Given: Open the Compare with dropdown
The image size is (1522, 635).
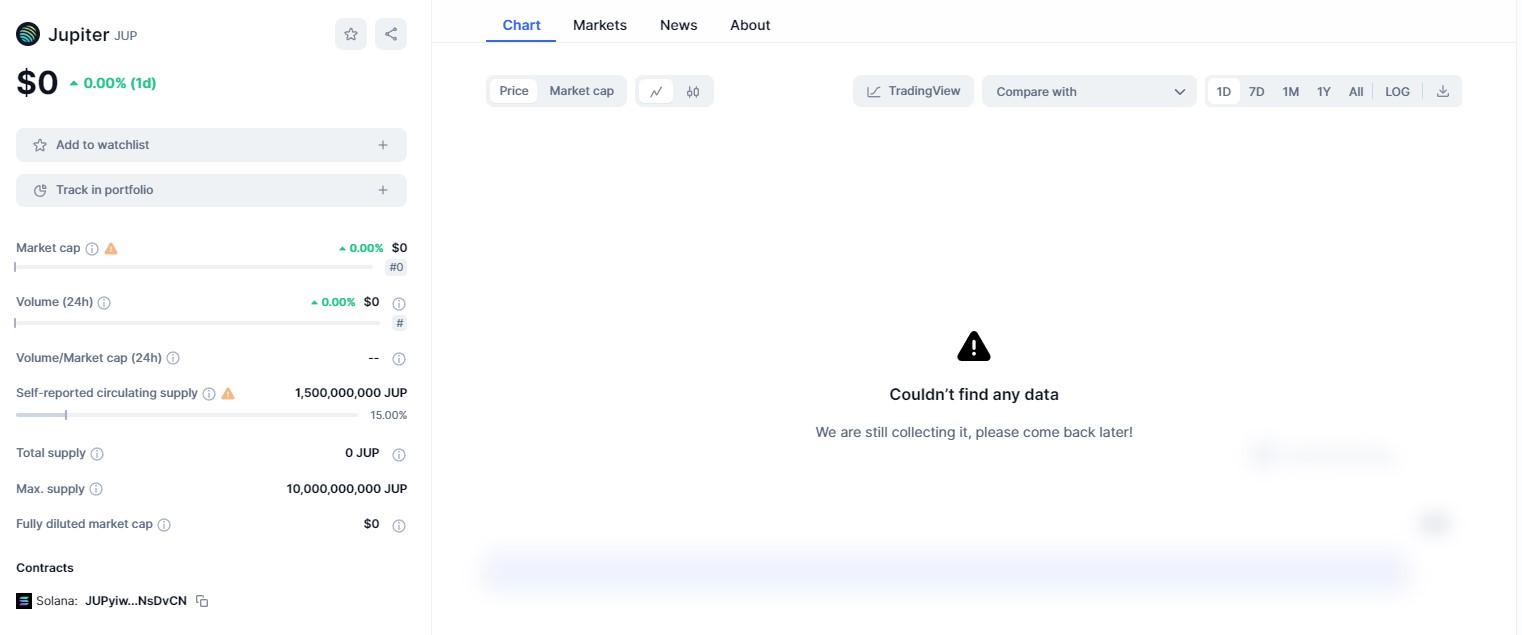Looking at the screenshot, I should 1089,91.
